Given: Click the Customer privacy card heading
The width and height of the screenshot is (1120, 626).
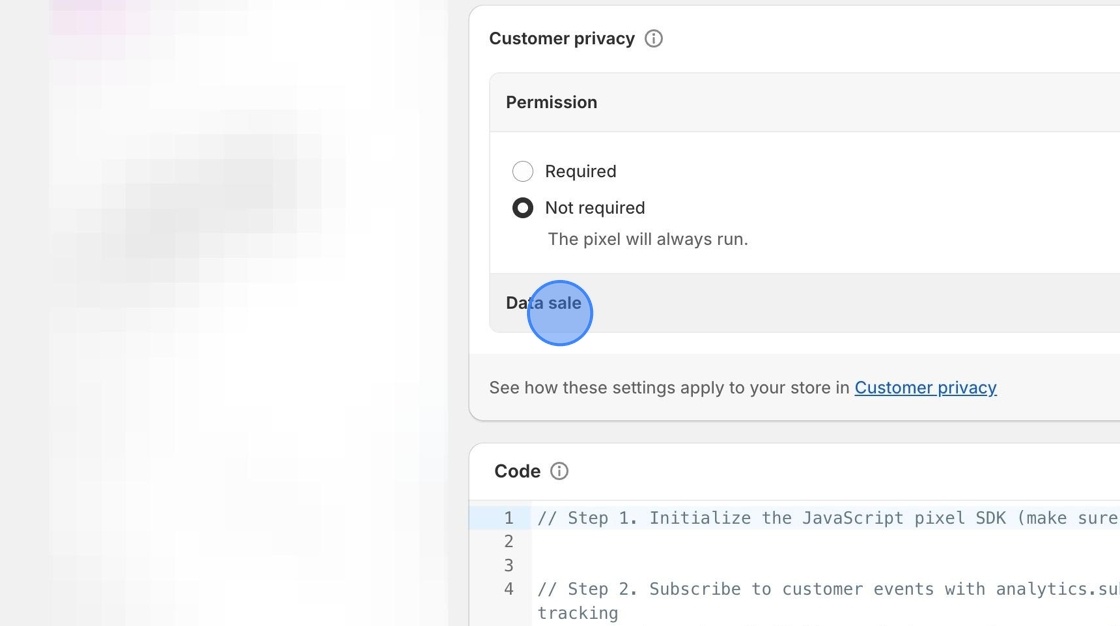Looking at the screenshot, I should [x=562, y=38].
